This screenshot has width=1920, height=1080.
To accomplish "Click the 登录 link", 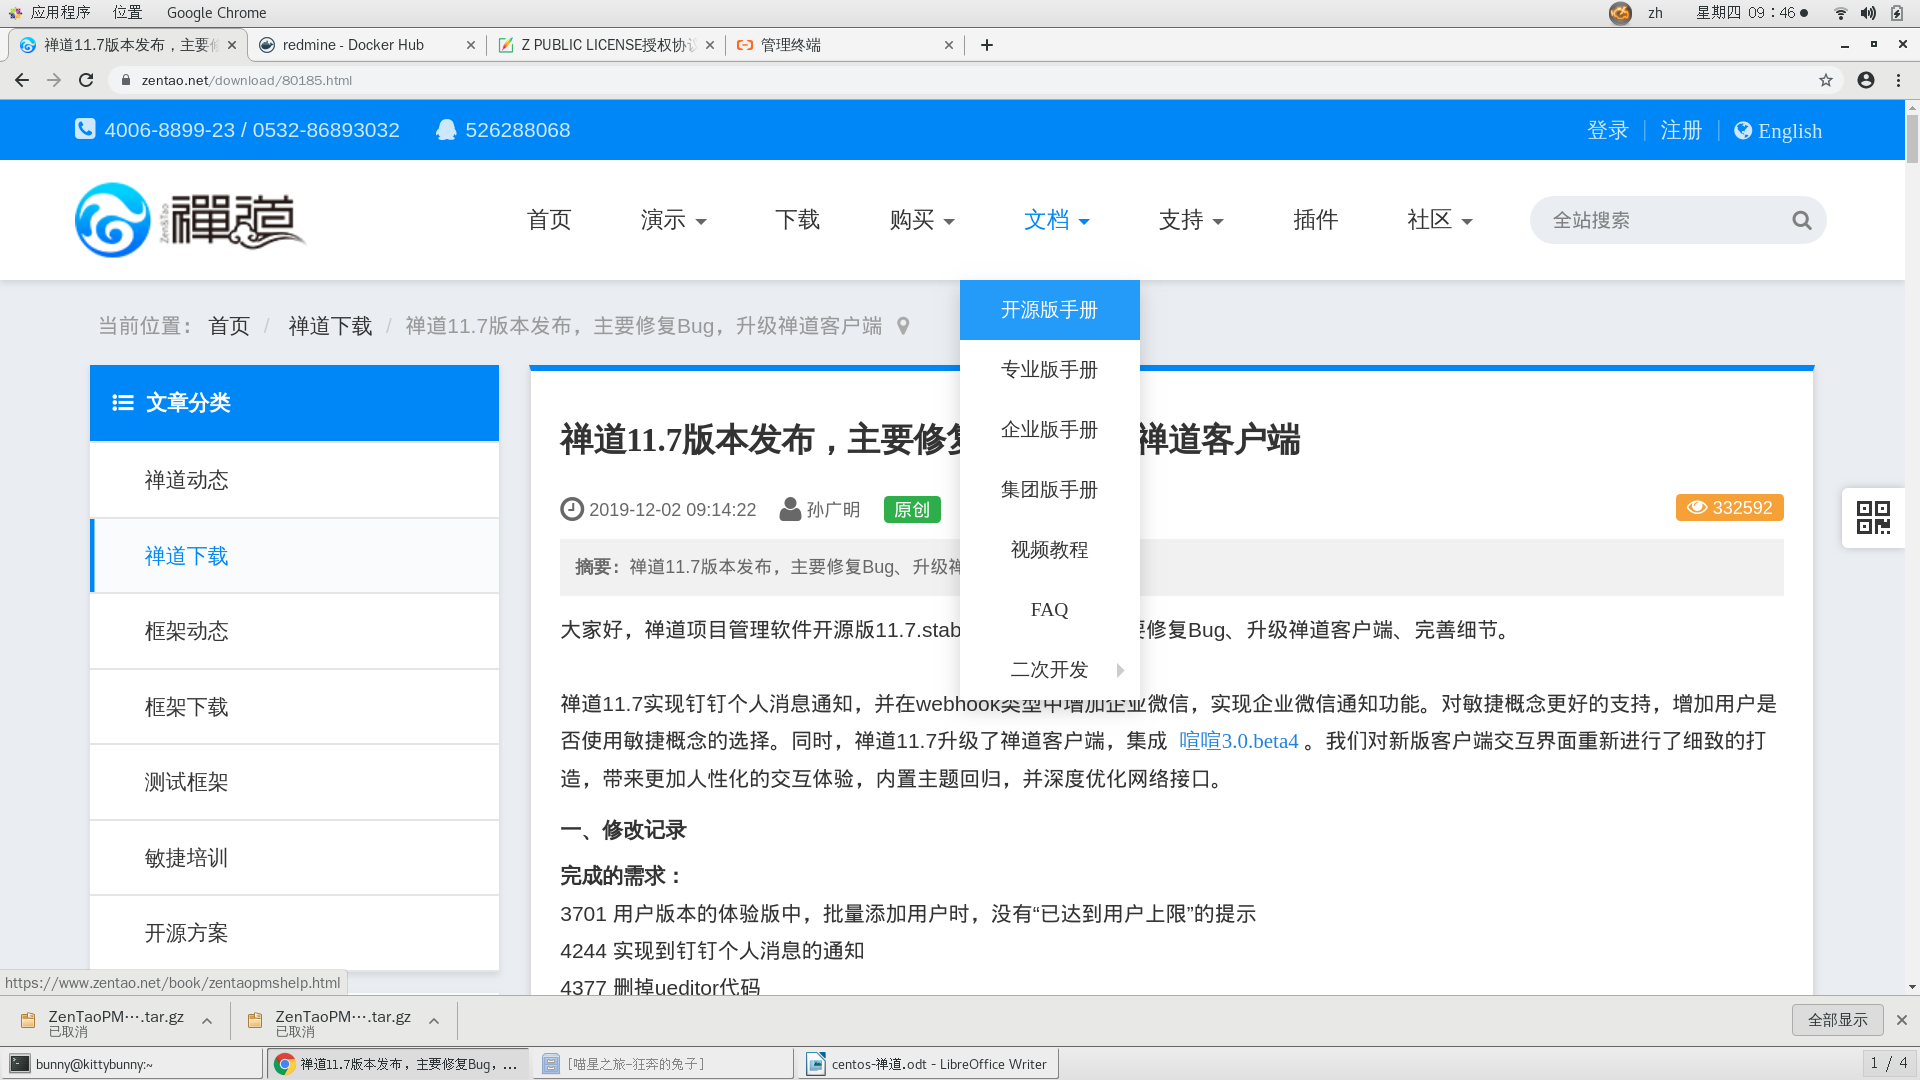I will click(x=1607, y=130).
